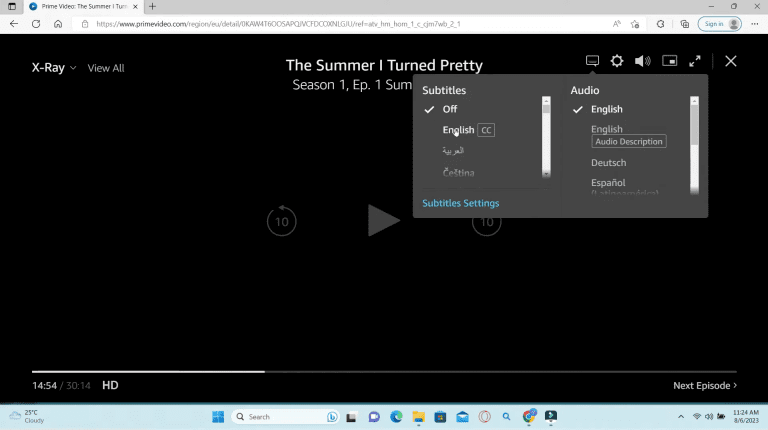Close the video player
768x430 pixels.
coord(731,61)
